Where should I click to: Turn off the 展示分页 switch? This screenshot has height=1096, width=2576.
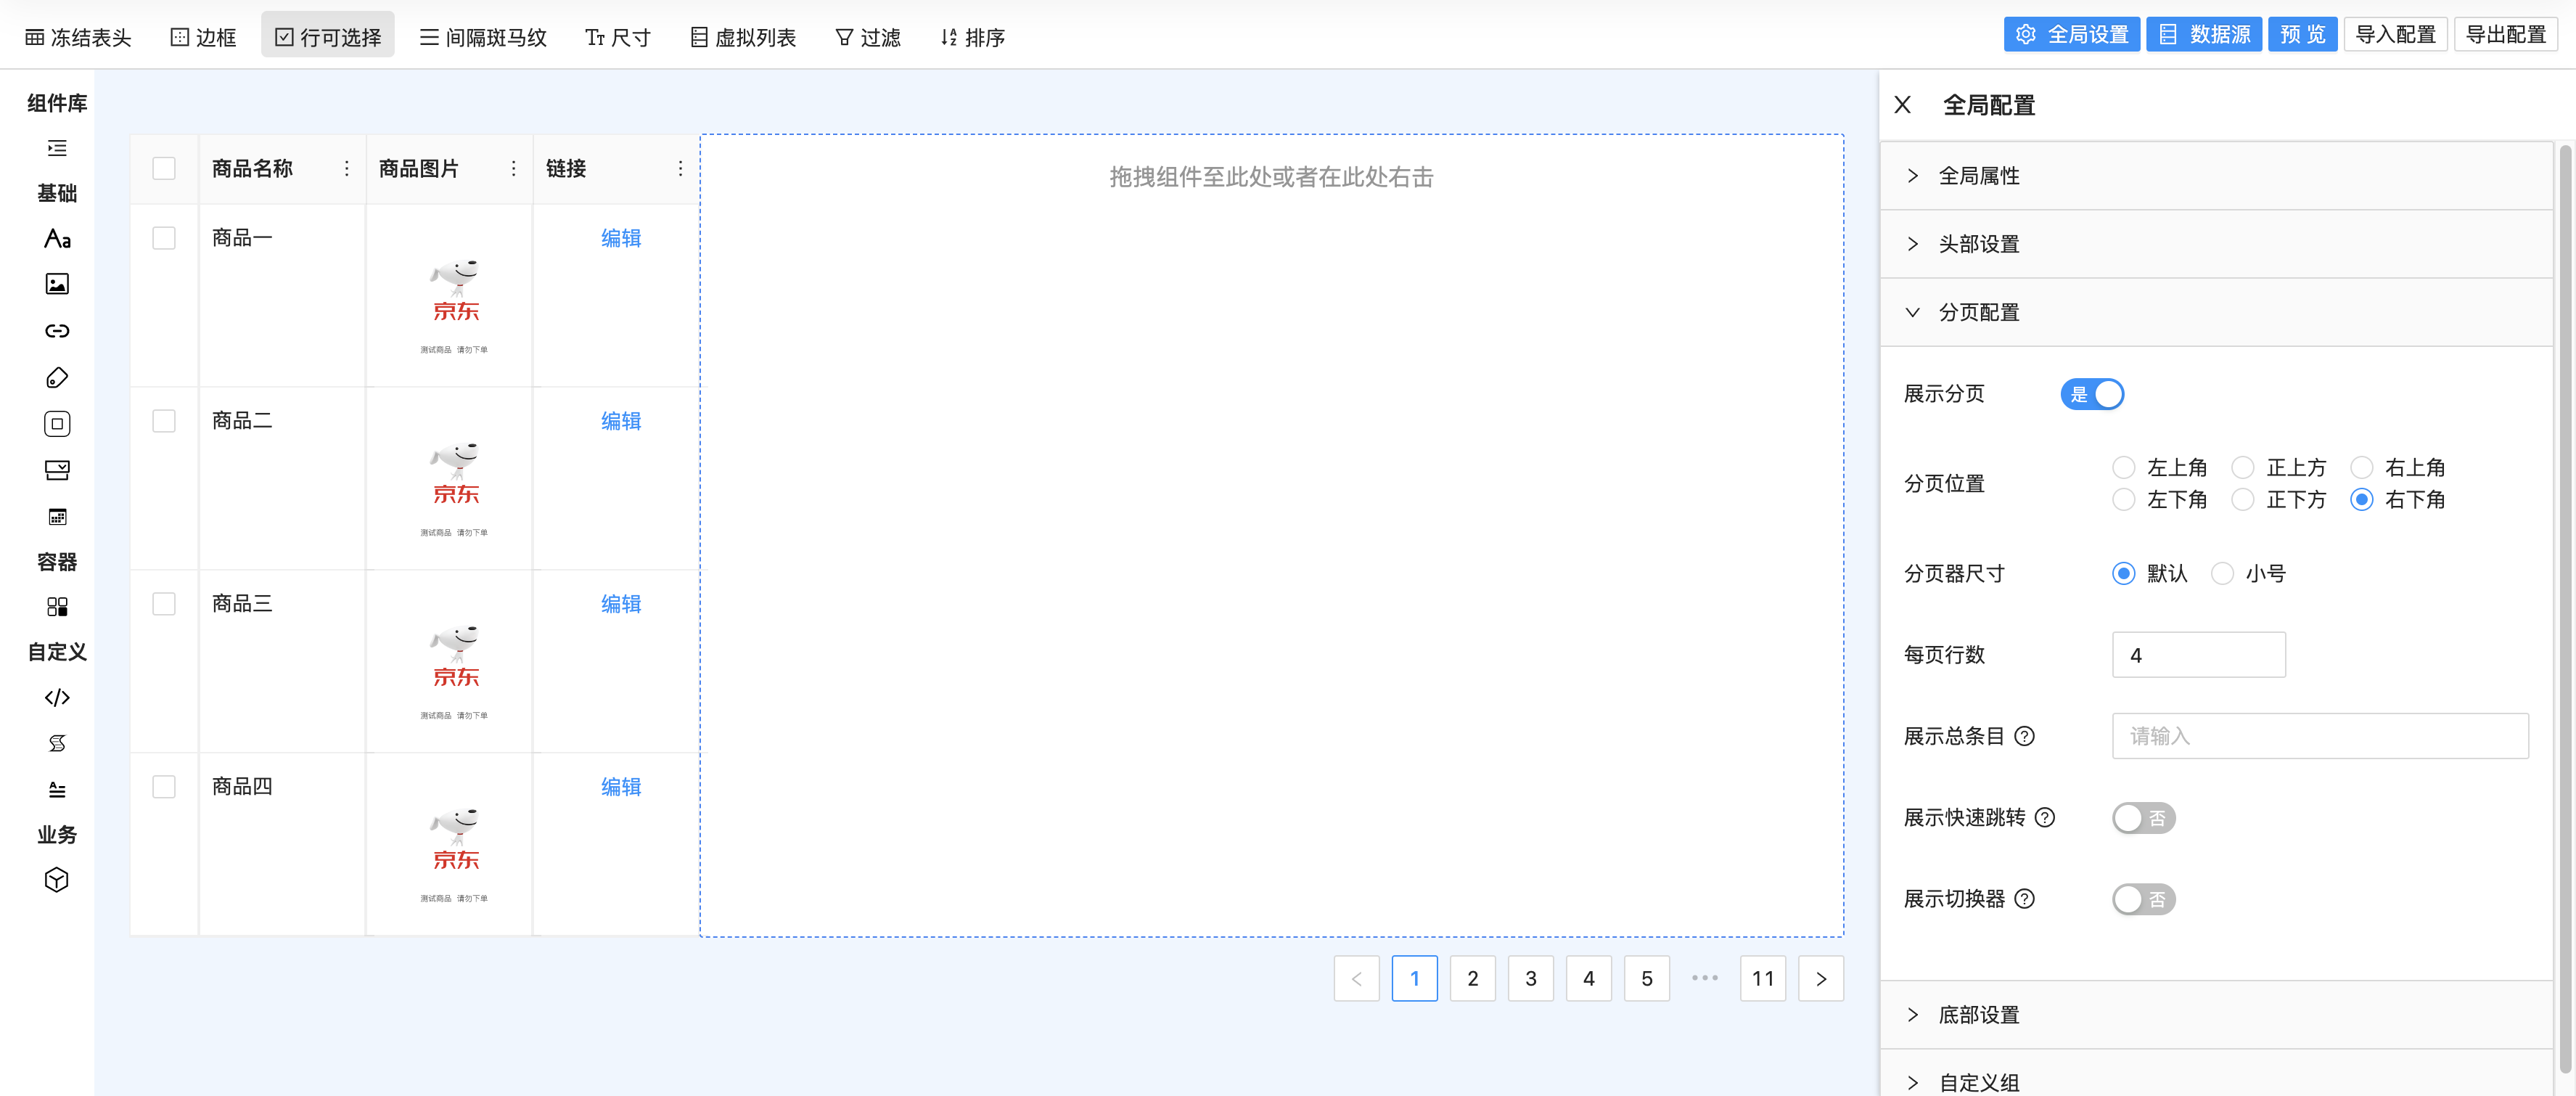tap(2091, 394)
